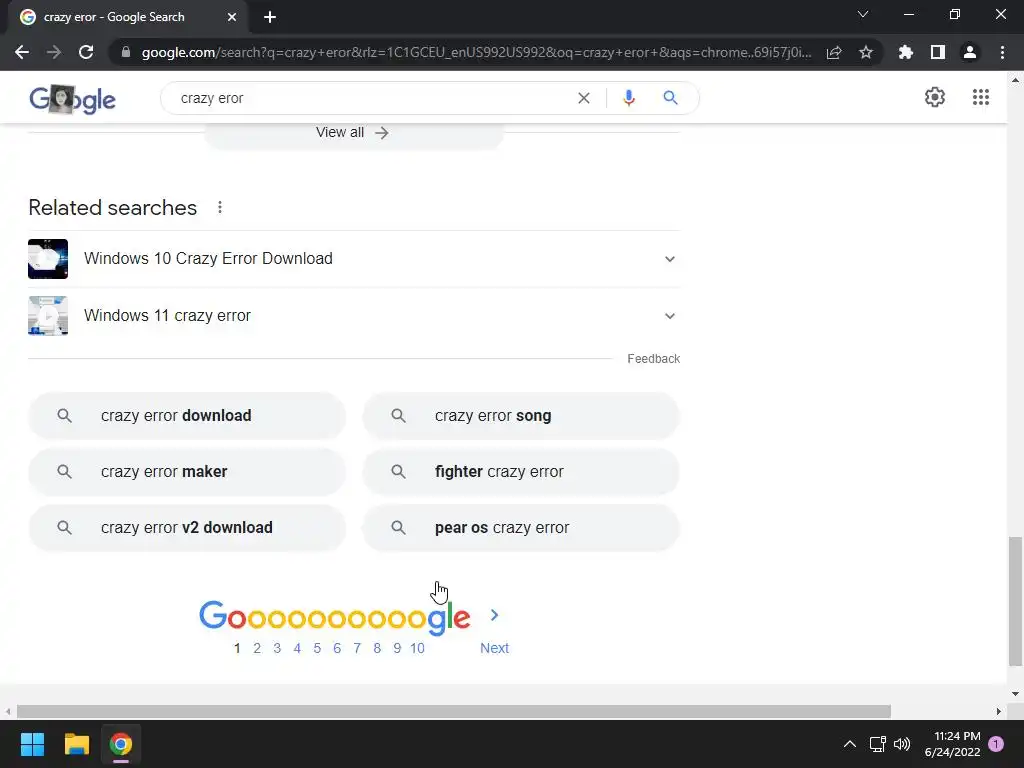1024x768 pixels.
Task: Click the Next page link
Action: pyautogui.click(x=494, y=648)
